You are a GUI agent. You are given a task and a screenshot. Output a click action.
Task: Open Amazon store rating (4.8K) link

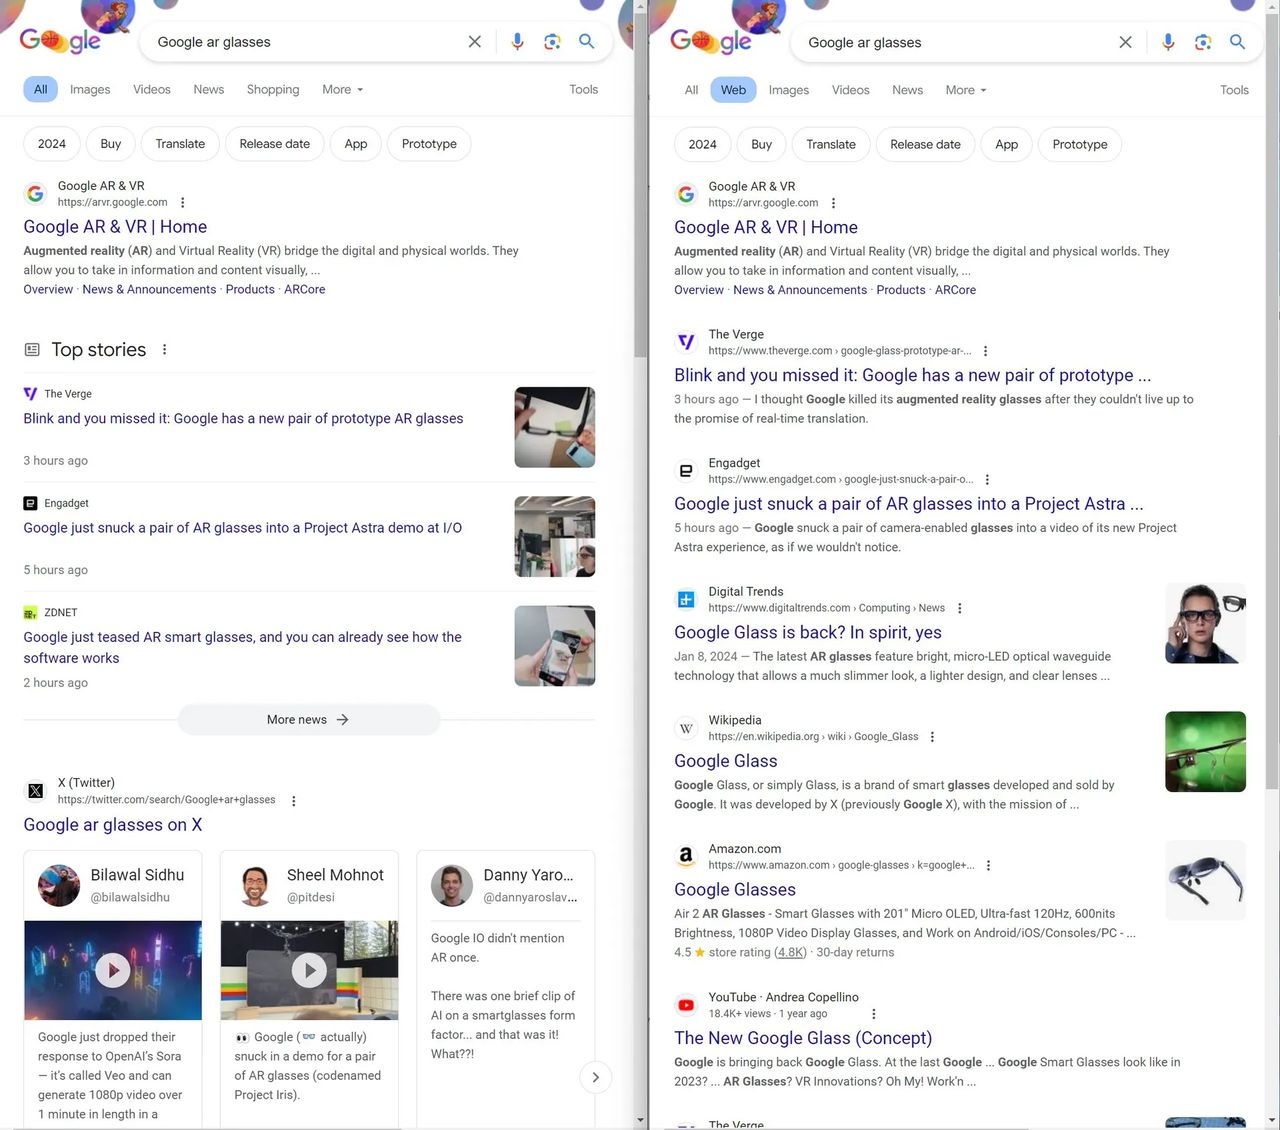pyautogui.click(x=790, y=952)
